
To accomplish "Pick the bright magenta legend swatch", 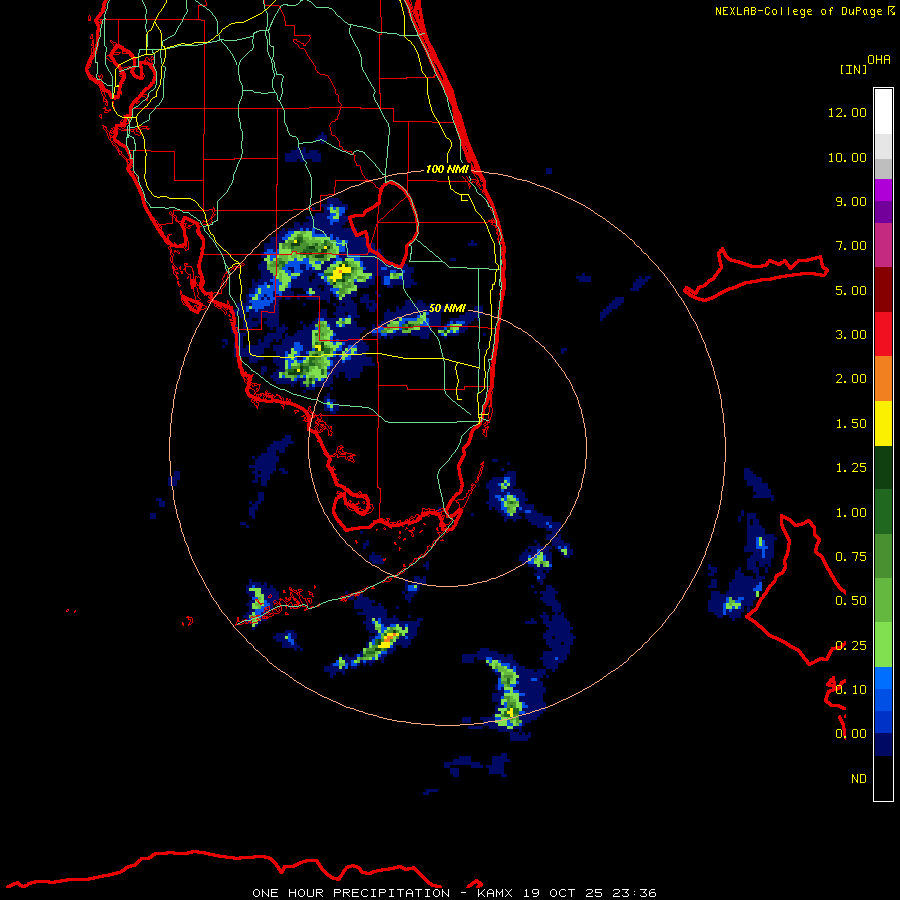I will click(x=883, y=190).
